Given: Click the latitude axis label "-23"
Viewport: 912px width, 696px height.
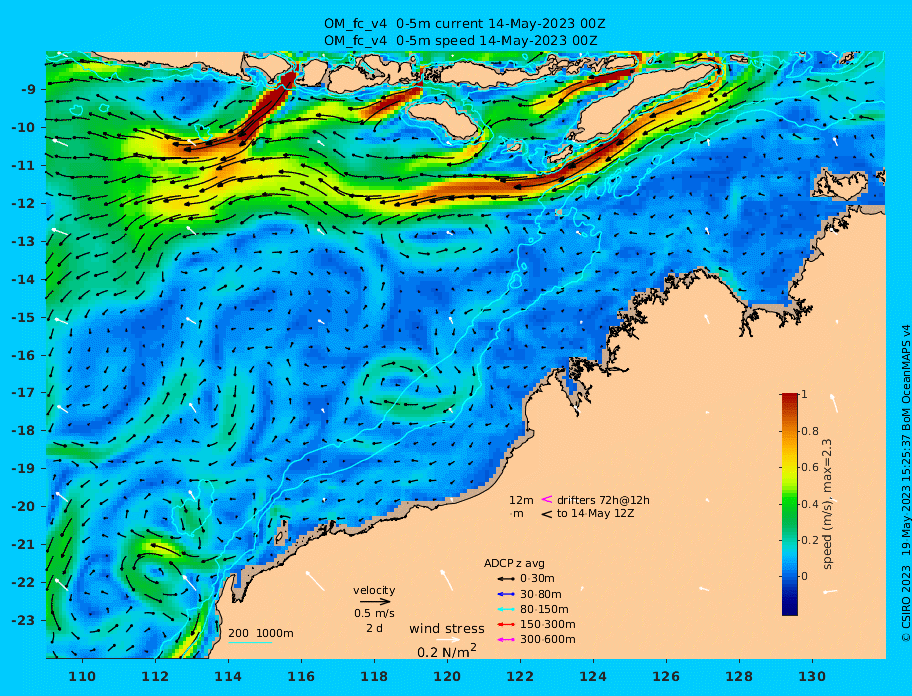Looking at the screenshot, I should tap(24, 620).
